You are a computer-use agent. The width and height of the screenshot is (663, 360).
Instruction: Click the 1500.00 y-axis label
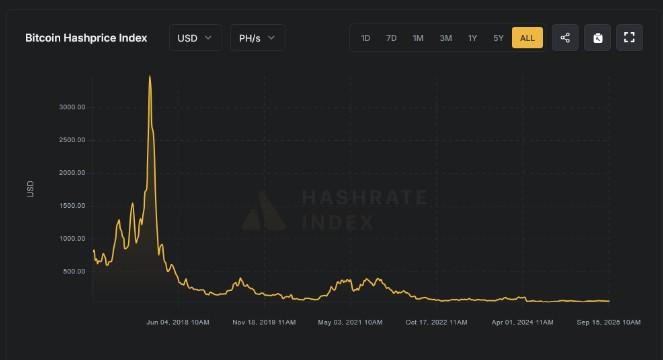coord(72,206)
